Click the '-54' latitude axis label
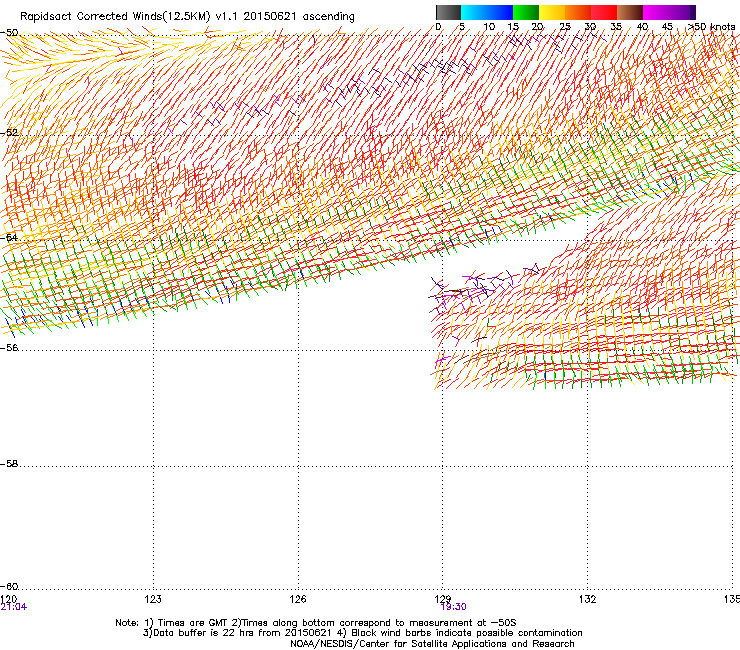Image resolution: width=740 pixels, height=650 pixels. (9, 237)
